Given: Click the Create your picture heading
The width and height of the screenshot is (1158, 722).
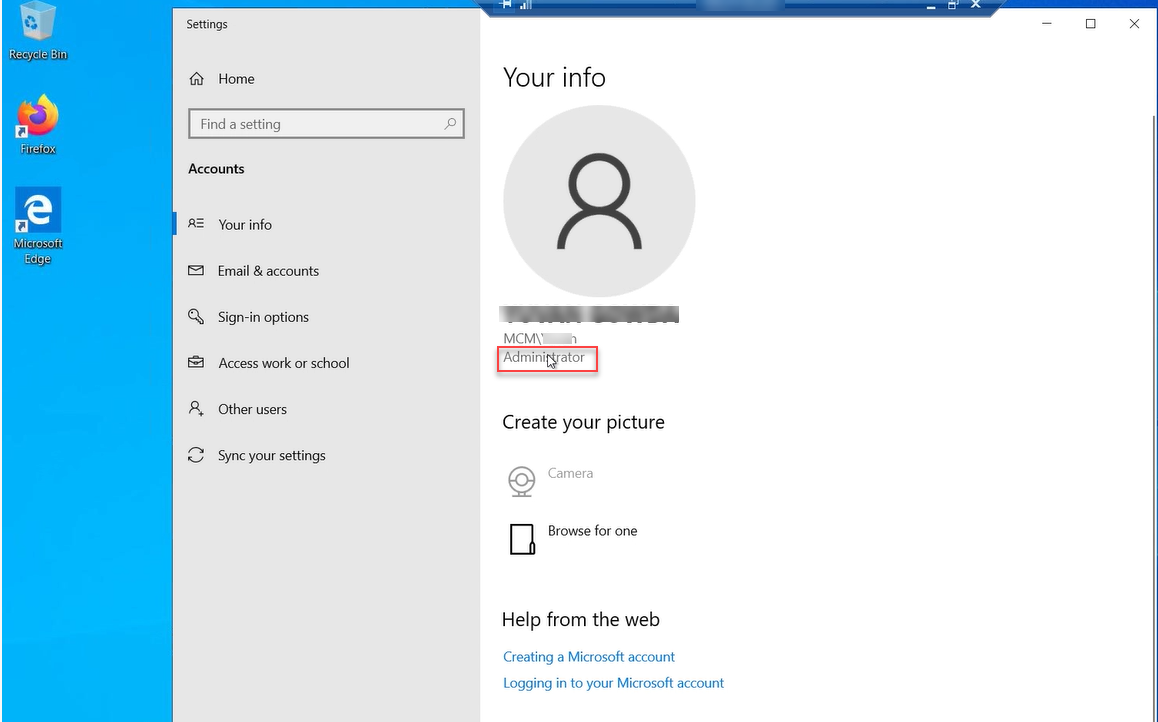Looking at the screenshot, I should (x=583, y=422).
